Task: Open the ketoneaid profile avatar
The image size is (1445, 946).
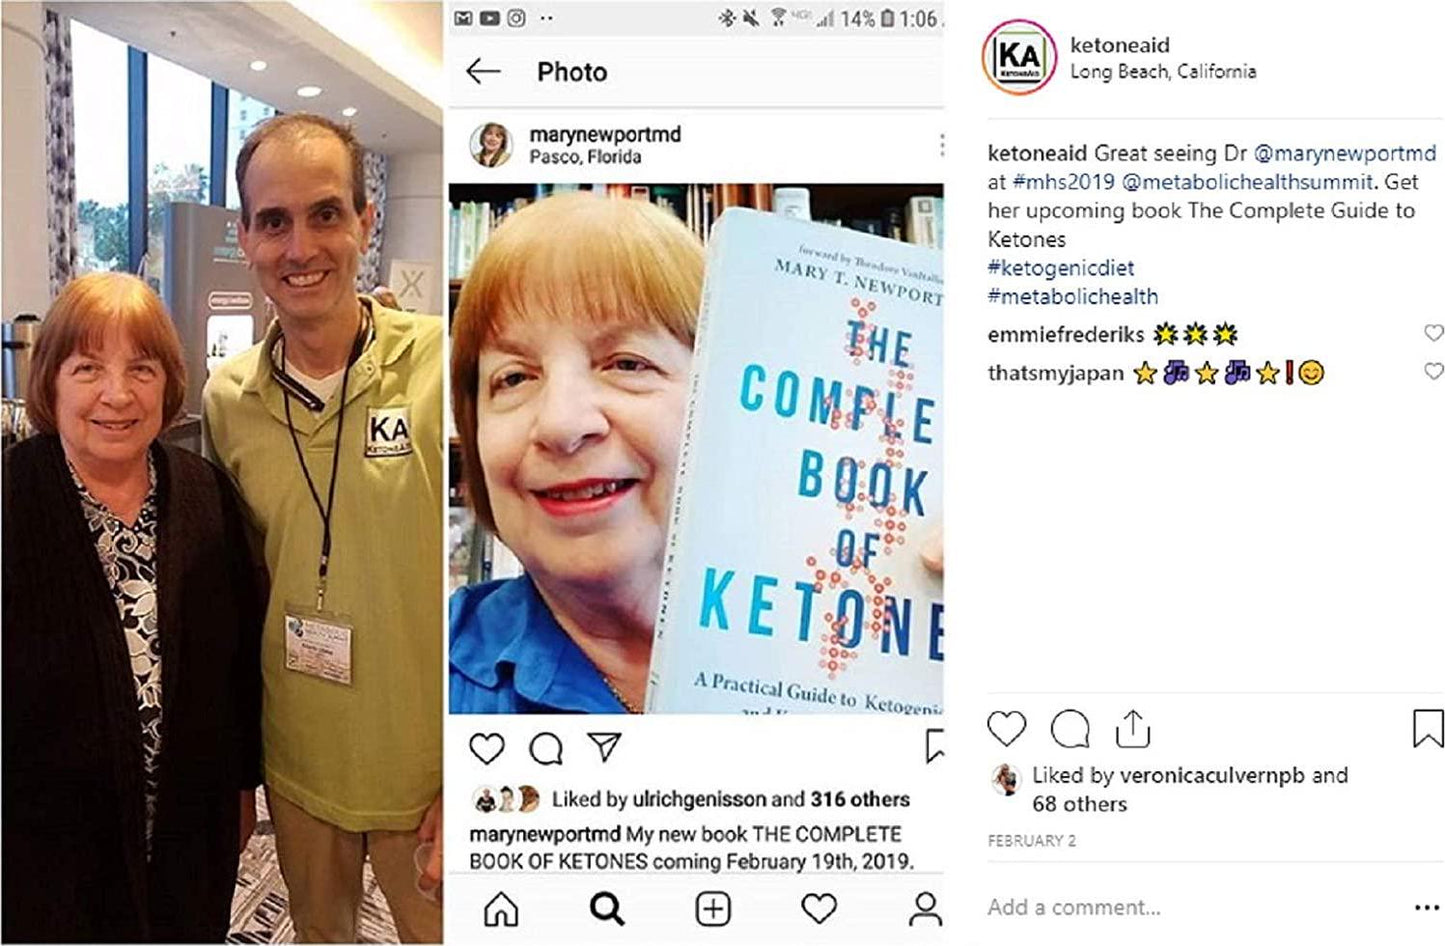Action: coord(1018,58)
